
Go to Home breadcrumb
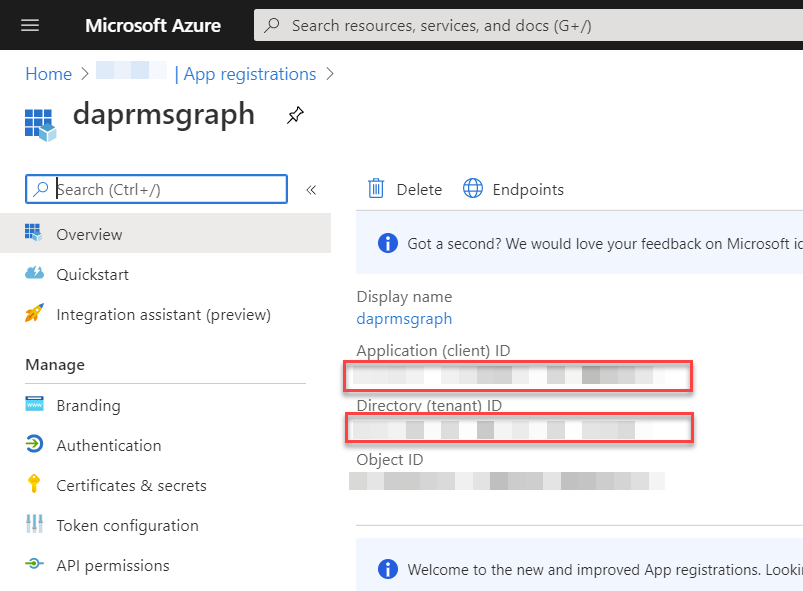click(x=49, y=74)
